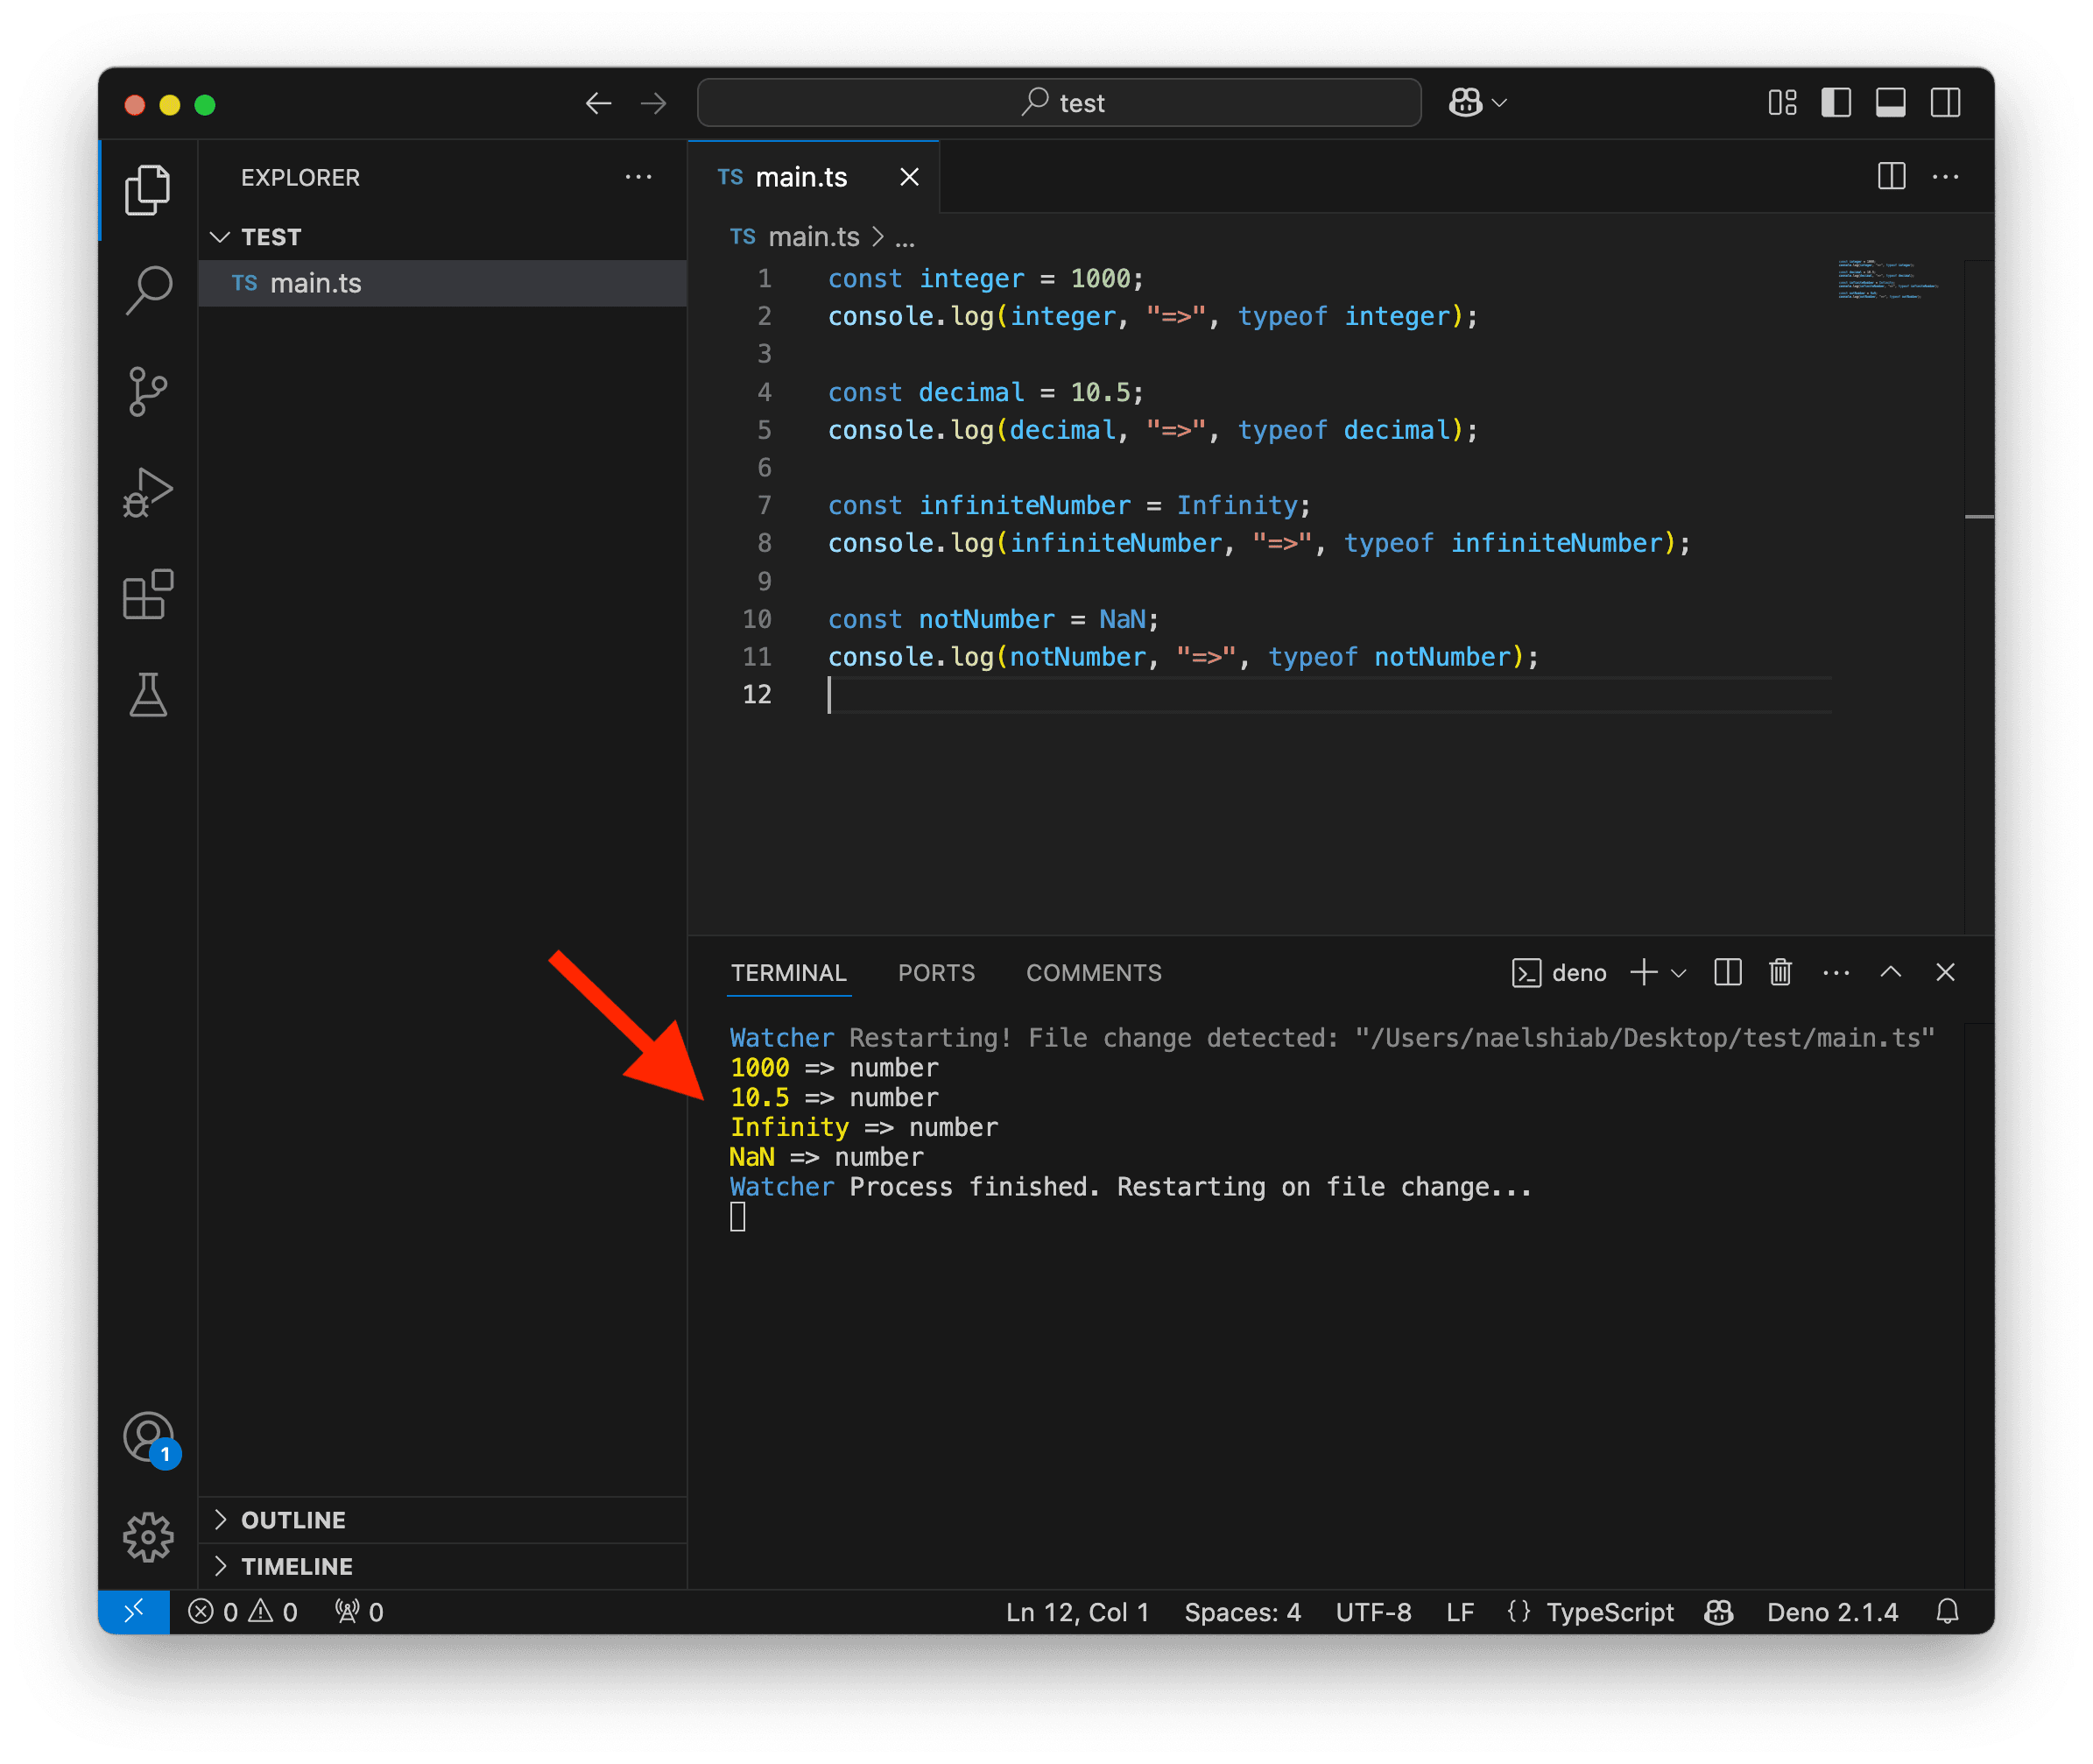Click the test search command center field
The height and width of the screenshot is (1764, 2093).
tap(1060, 103)
